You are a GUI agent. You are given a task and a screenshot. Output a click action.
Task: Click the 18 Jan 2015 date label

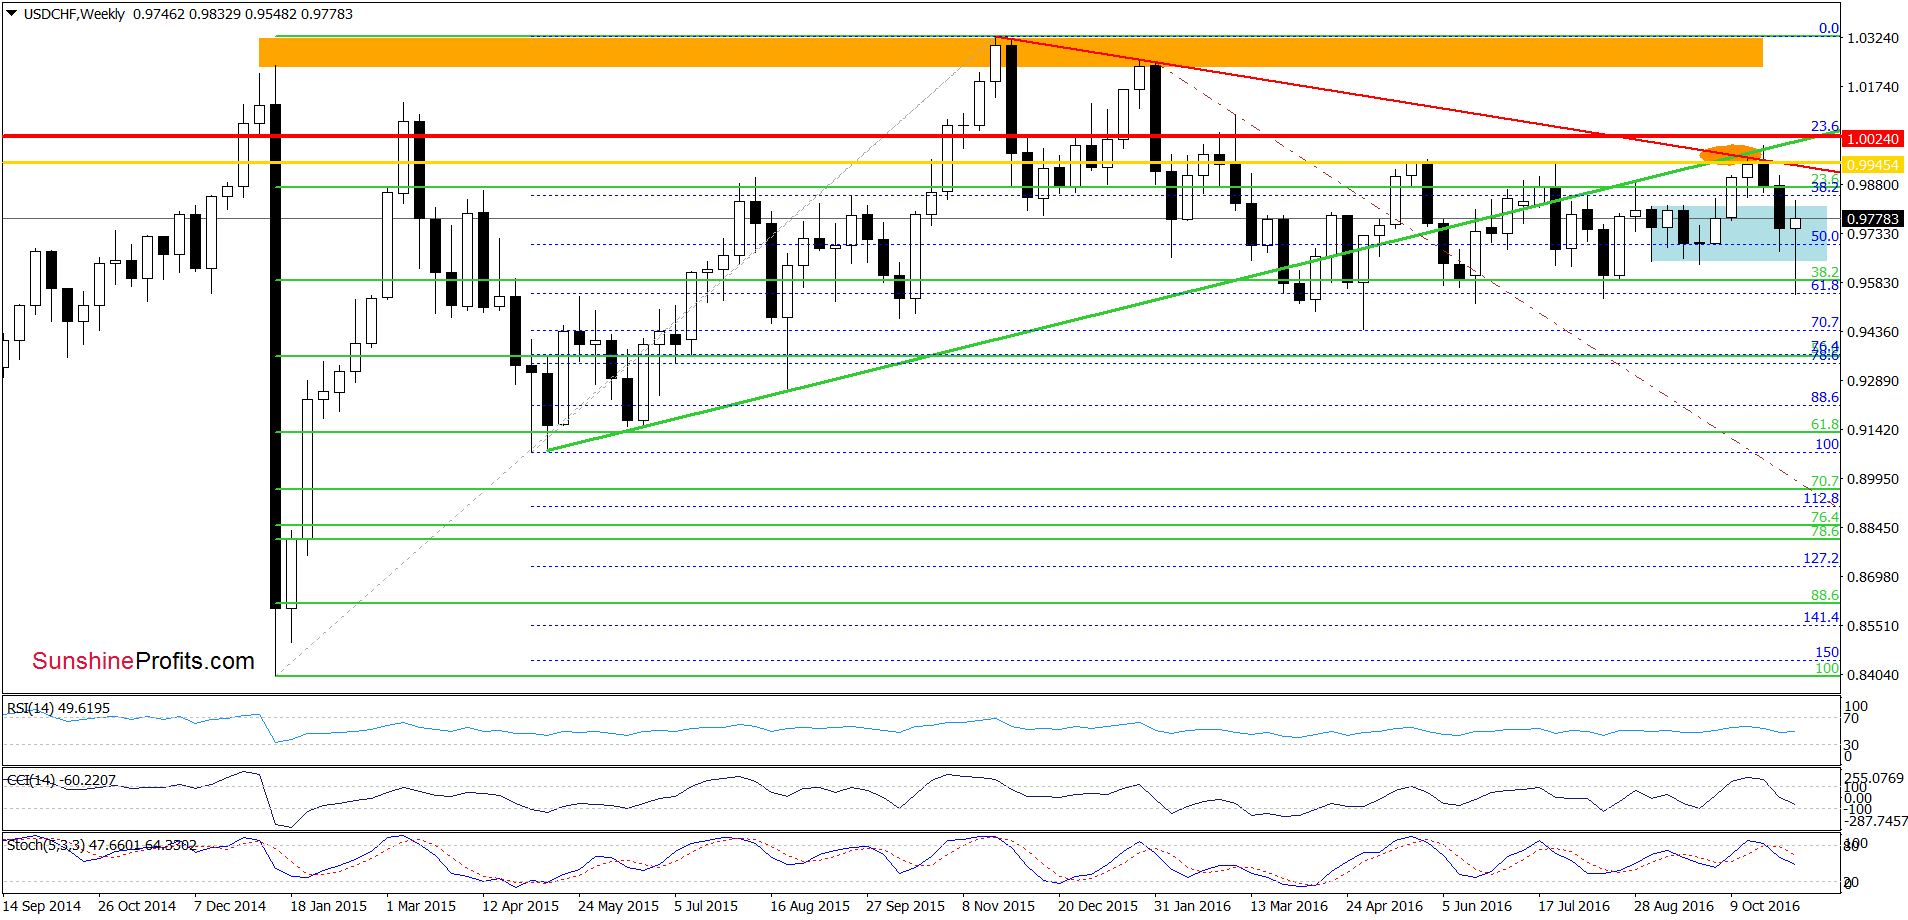click(329, 906)
